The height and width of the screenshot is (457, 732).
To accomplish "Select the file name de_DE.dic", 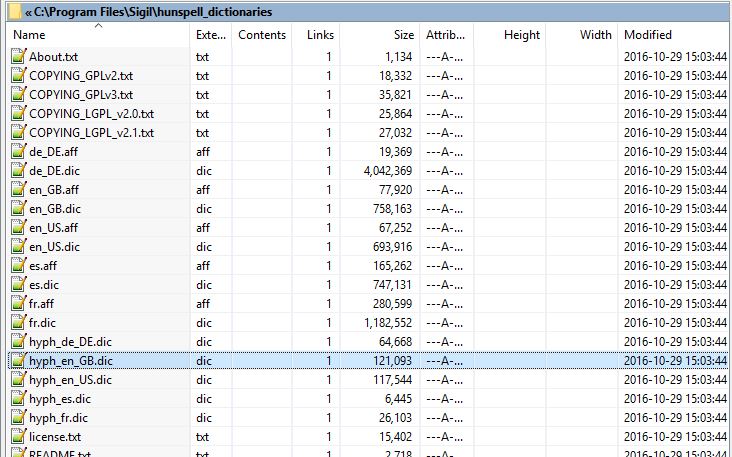I will point(54,171).
